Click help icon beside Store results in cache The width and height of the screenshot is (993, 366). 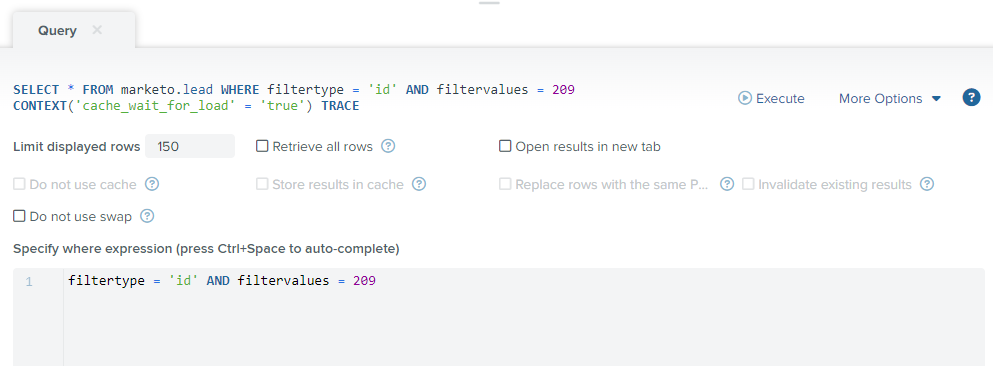click(419, 184)
